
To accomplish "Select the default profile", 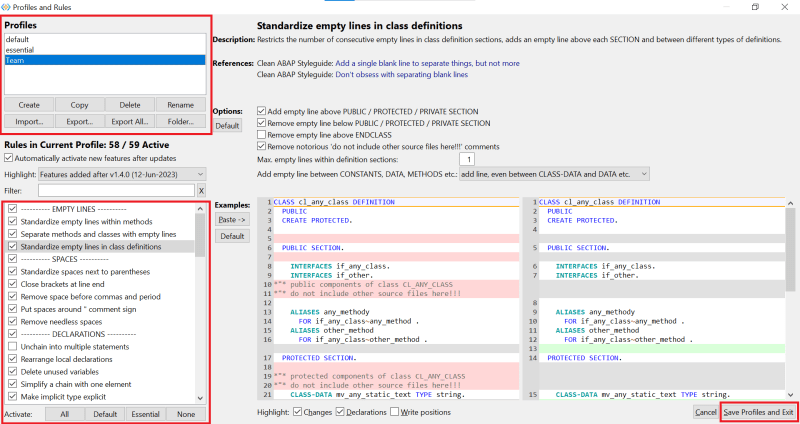I will coord(105,39).
